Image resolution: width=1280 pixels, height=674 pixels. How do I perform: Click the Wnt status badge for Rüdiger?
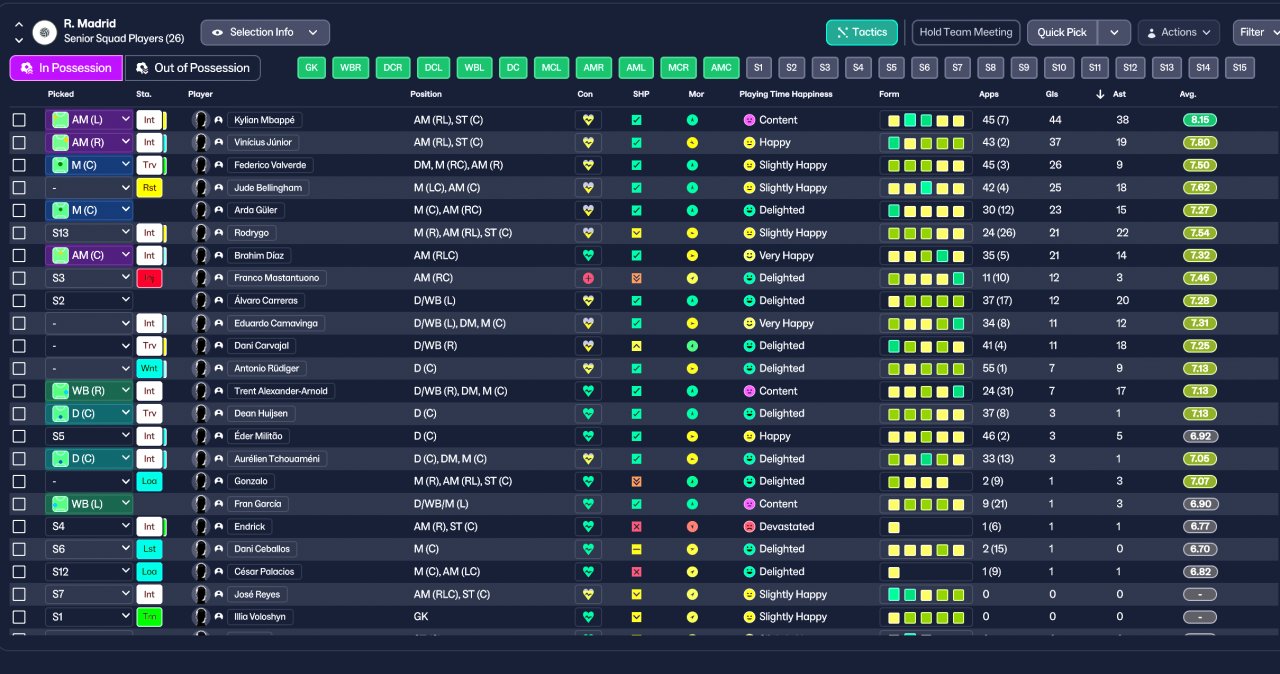pos(150,368)
